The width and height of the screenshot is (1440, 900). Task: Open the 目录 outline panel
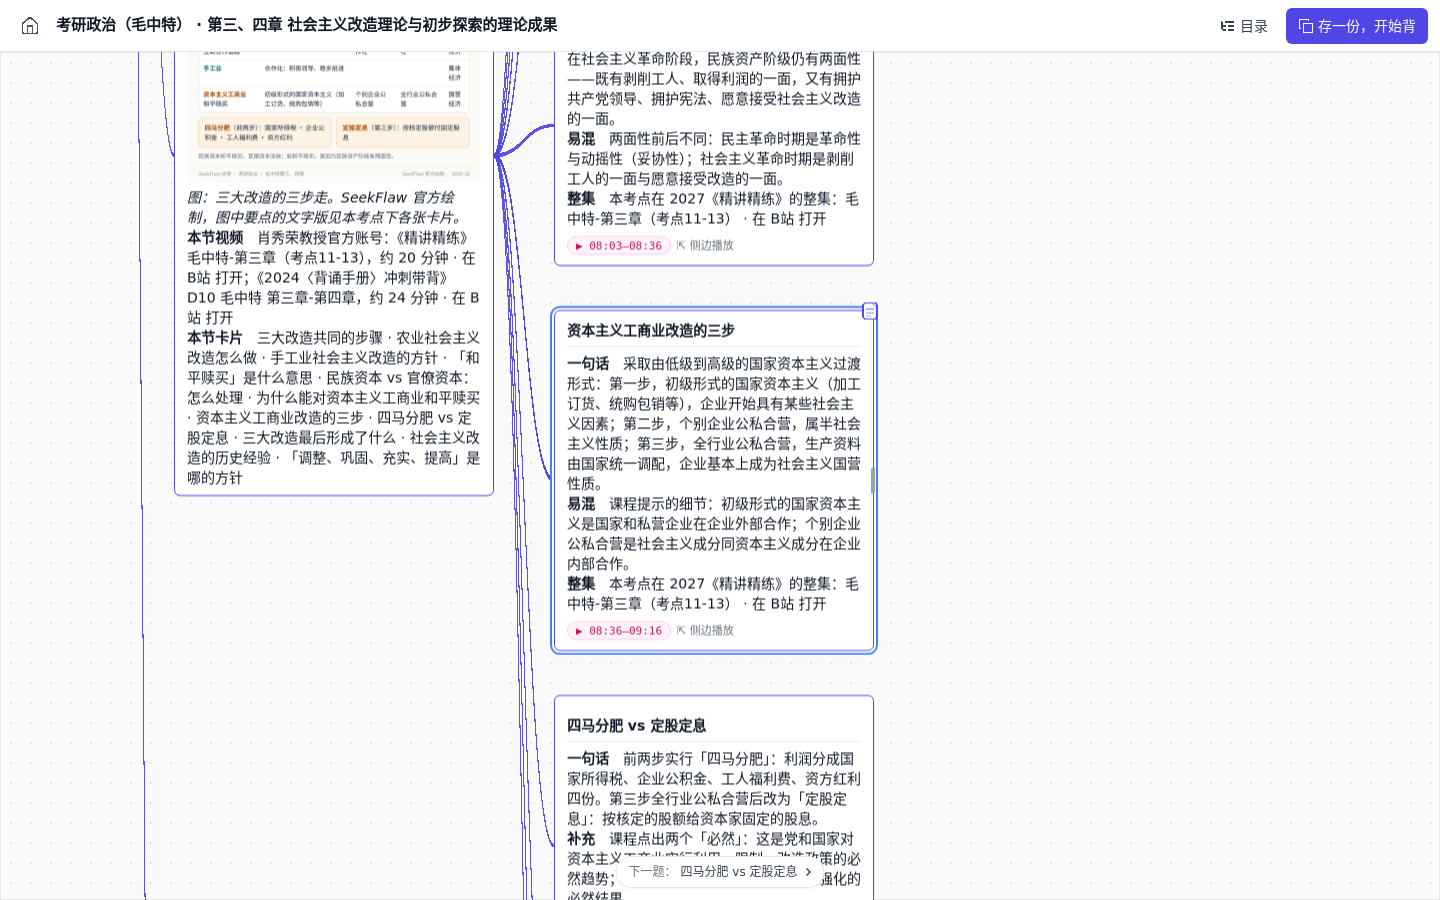coord(1244,26)
